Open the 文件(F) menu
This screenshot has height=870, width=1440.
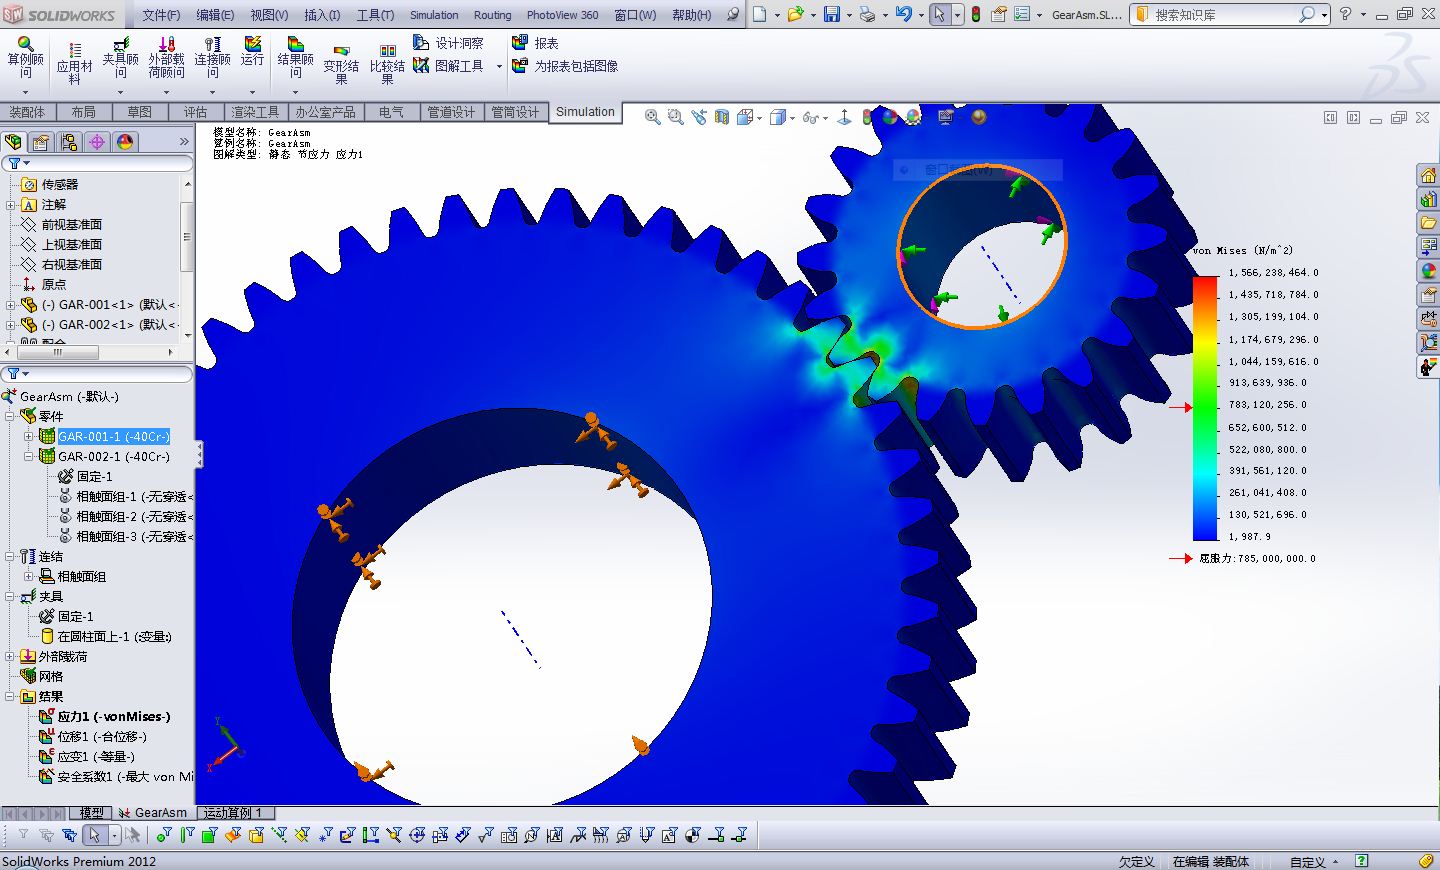(x=161, y=15)
